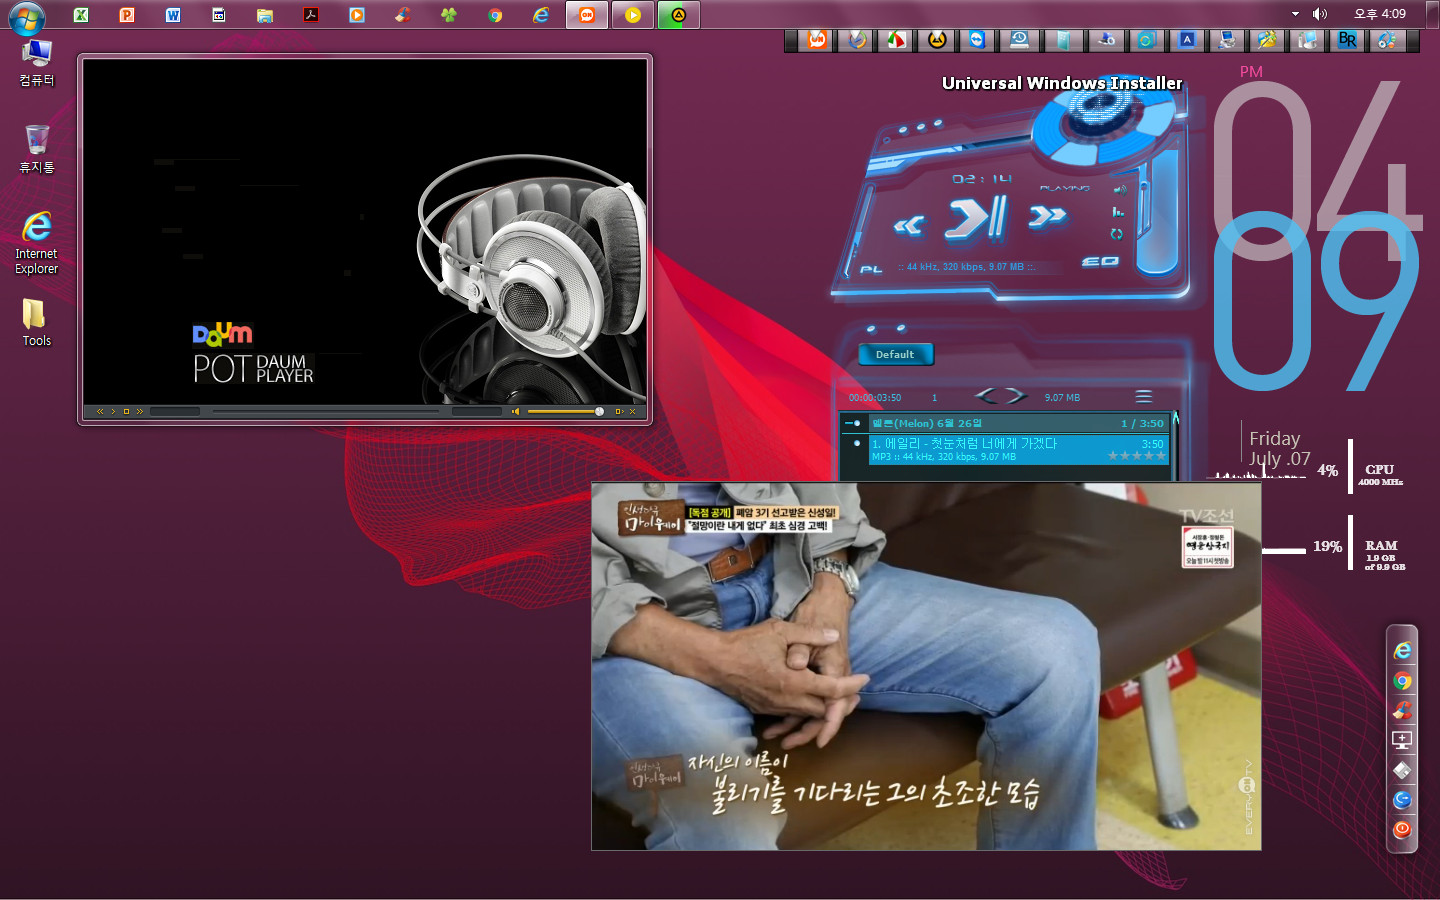Switch to the AIMP taskbar button

(679, 15)
